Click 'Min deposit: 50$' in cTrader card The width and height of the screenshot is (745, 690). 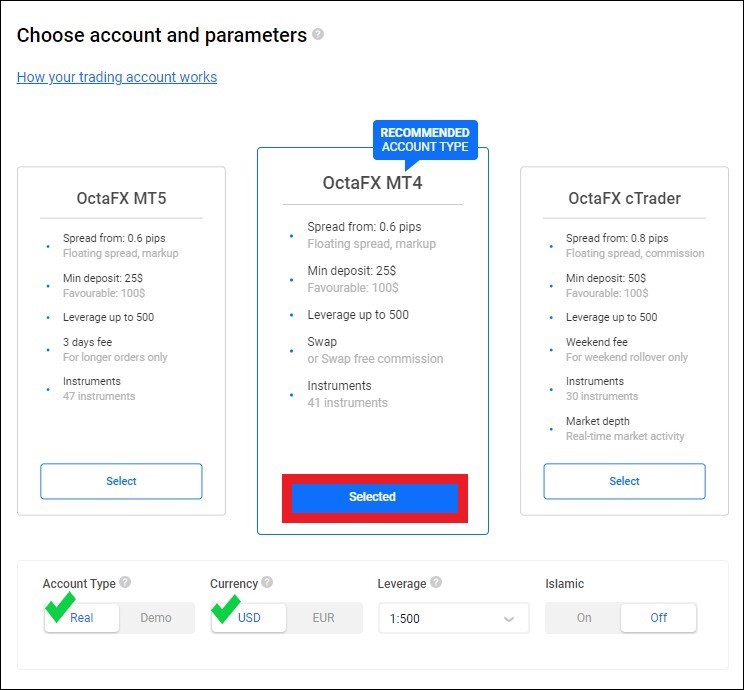pos(606,278)
